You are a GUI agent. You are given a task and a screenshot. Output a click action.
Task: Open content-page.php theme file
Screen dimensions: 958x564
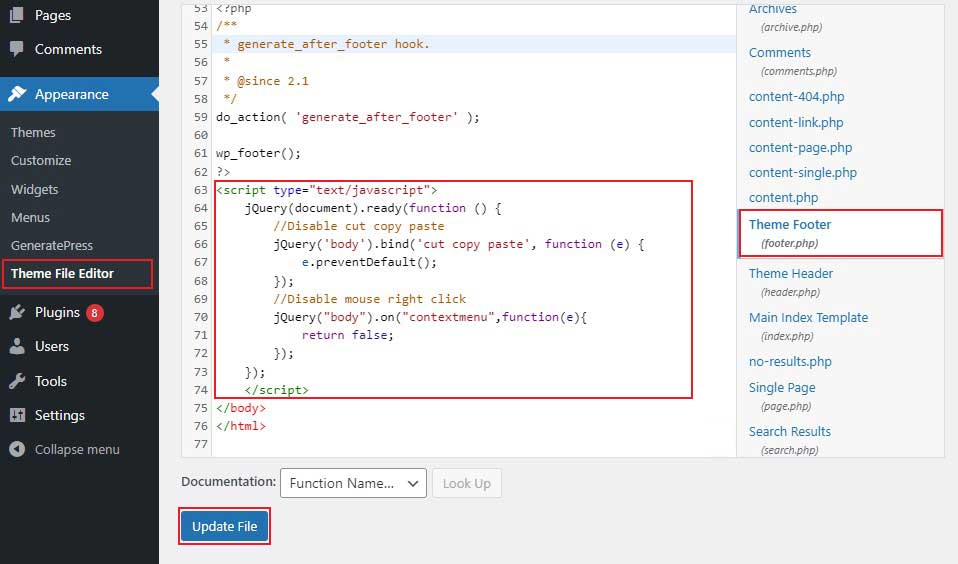tap(800, 147)
